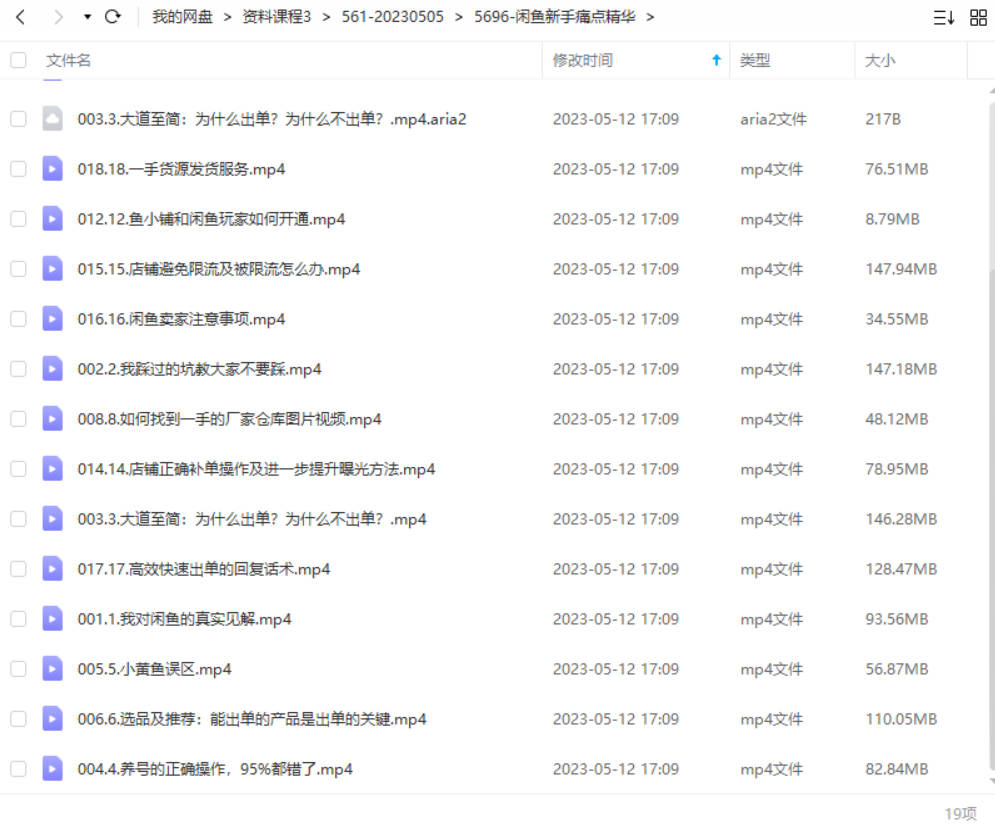Sort by 修改时间 column header

point(583,60)
